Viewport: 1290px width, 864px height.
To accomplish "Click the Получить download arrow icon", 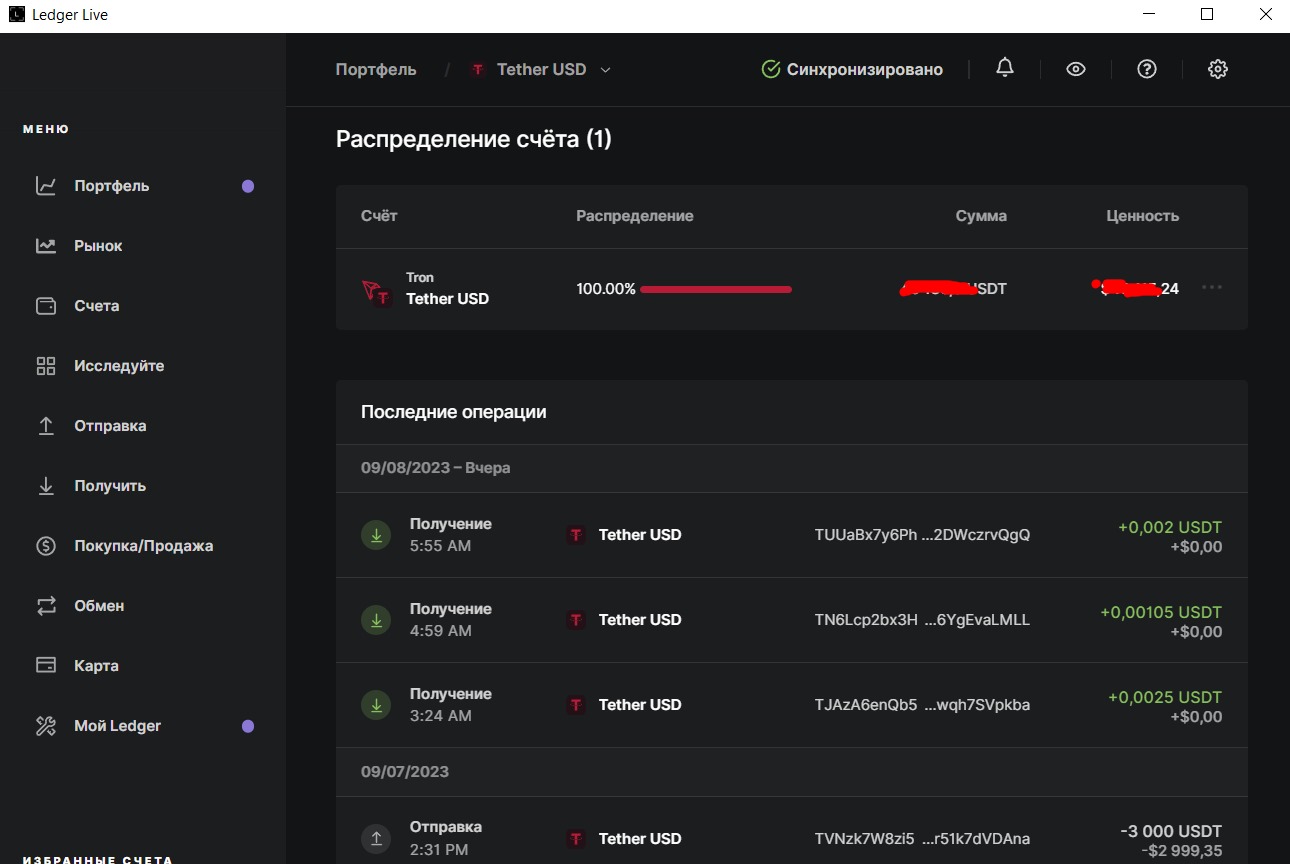I will [x=46, y=486].
